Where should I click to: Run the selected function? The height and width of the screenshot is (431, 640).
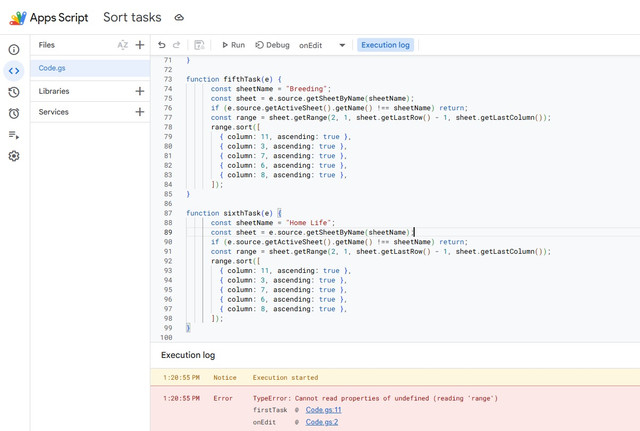click(233, 45)
